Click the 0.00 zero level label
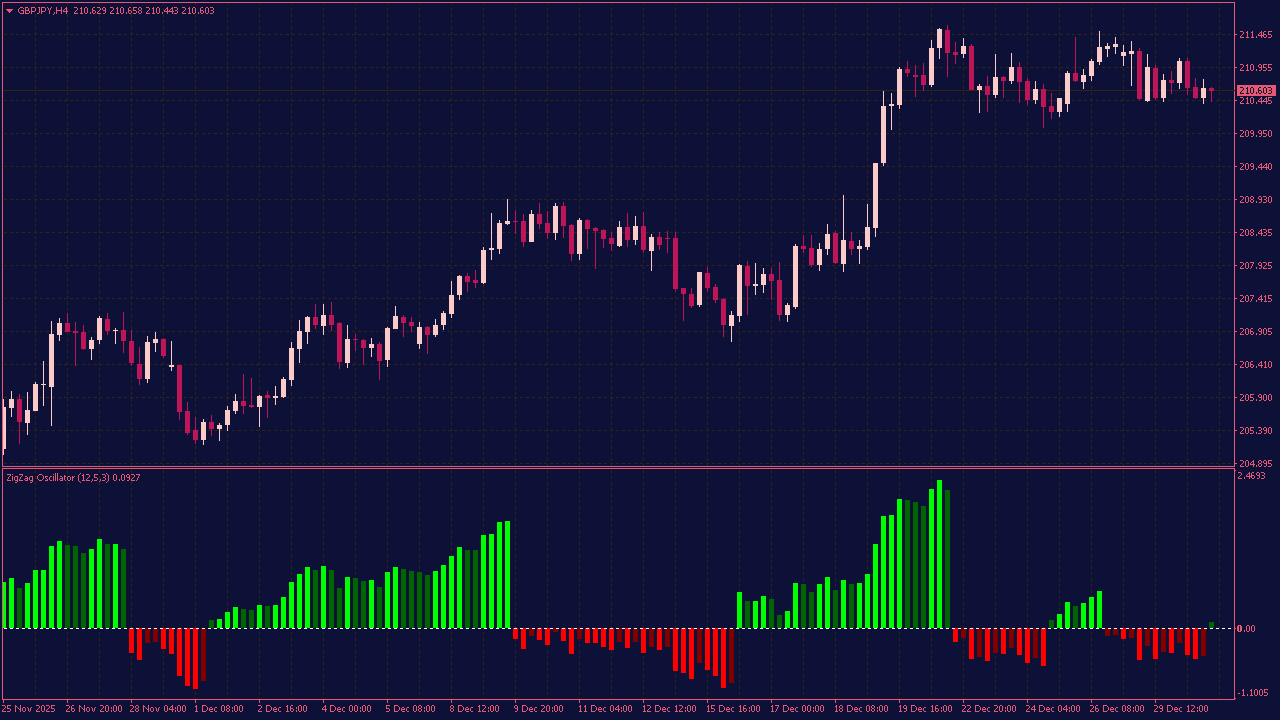 click(x=1246, y=629)
